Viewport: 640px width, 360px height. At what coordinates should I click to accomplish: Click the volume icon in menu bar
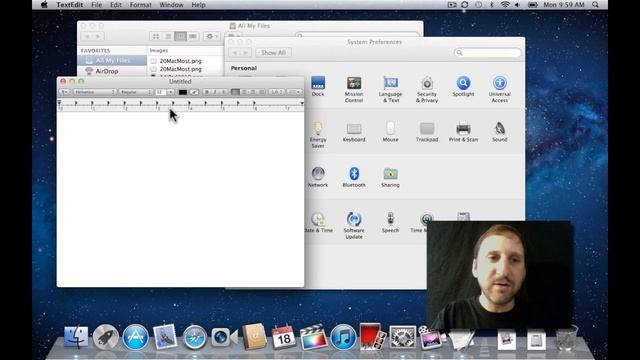[x=518, y=5]
